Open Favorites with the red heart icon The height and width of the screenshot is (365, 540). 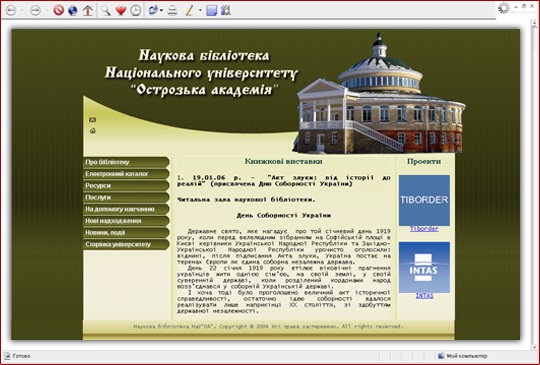coord(121,10)
